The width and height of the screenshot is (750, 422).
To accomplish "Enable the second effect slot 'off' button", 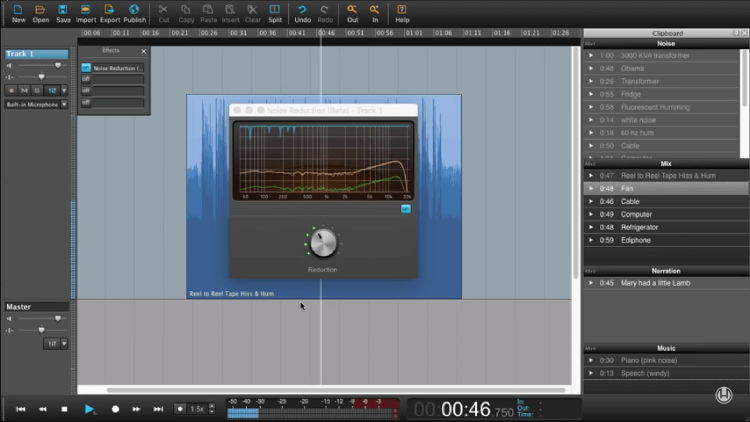I will (x=86, y=79).
